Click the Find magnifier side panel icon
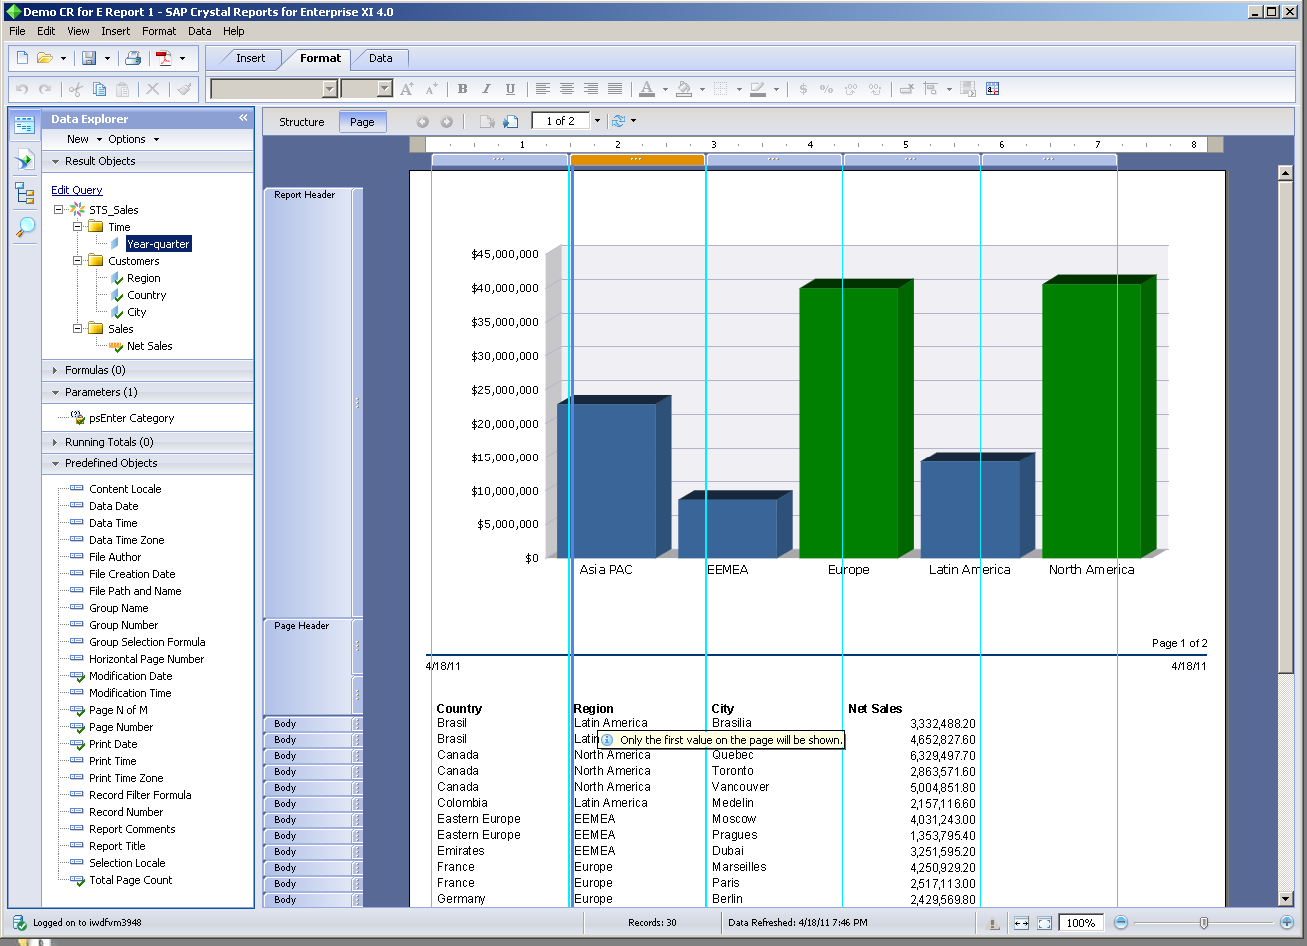Viewport: 1307px width, 946px height. (x=25, y=226)
